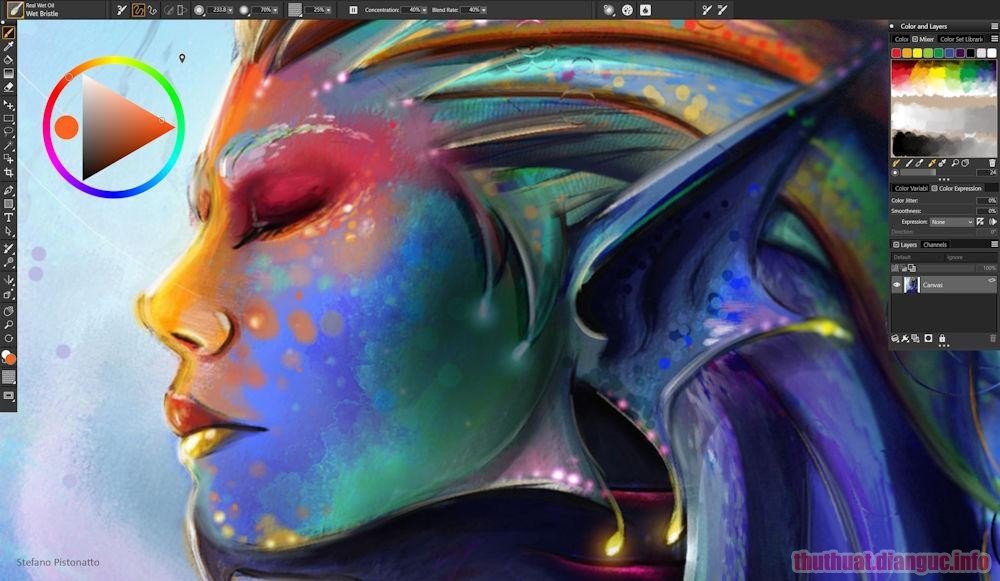Select the Eraser tool in the toolbox
The height and width of the screenshot is (581, 1000).
(8, 87)
